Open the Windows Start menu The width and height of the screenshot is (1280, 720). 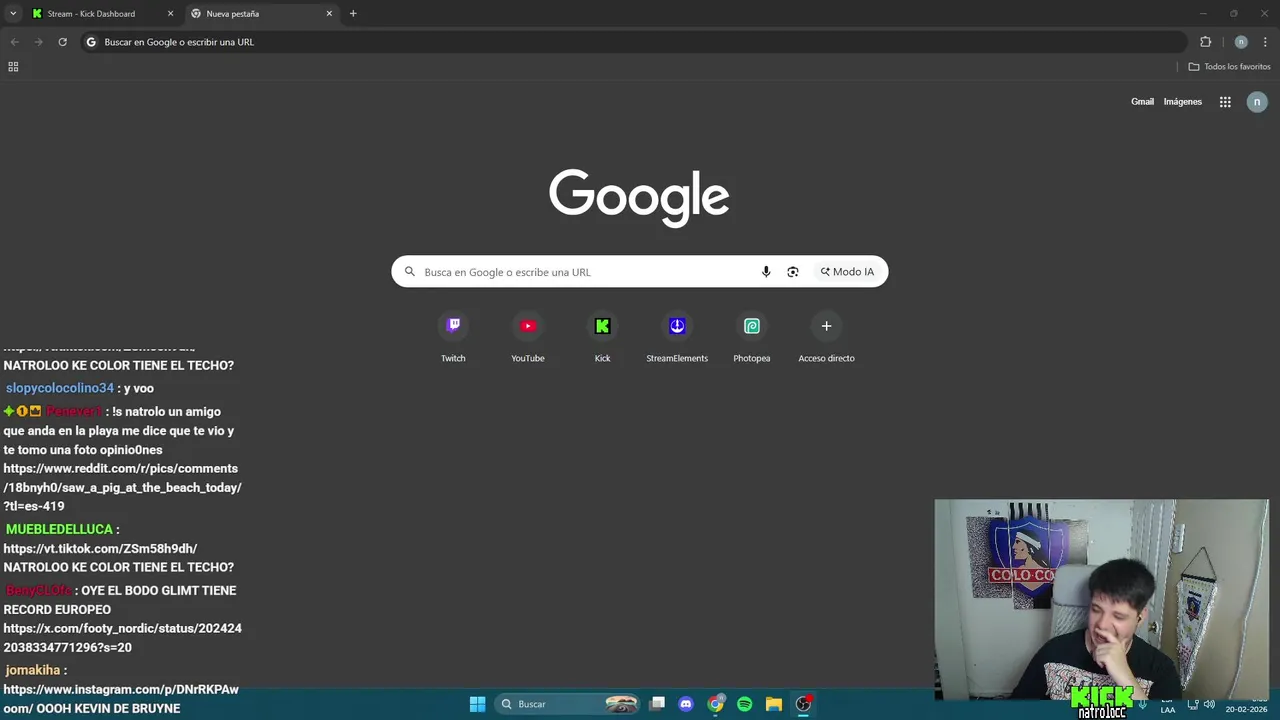477,704
